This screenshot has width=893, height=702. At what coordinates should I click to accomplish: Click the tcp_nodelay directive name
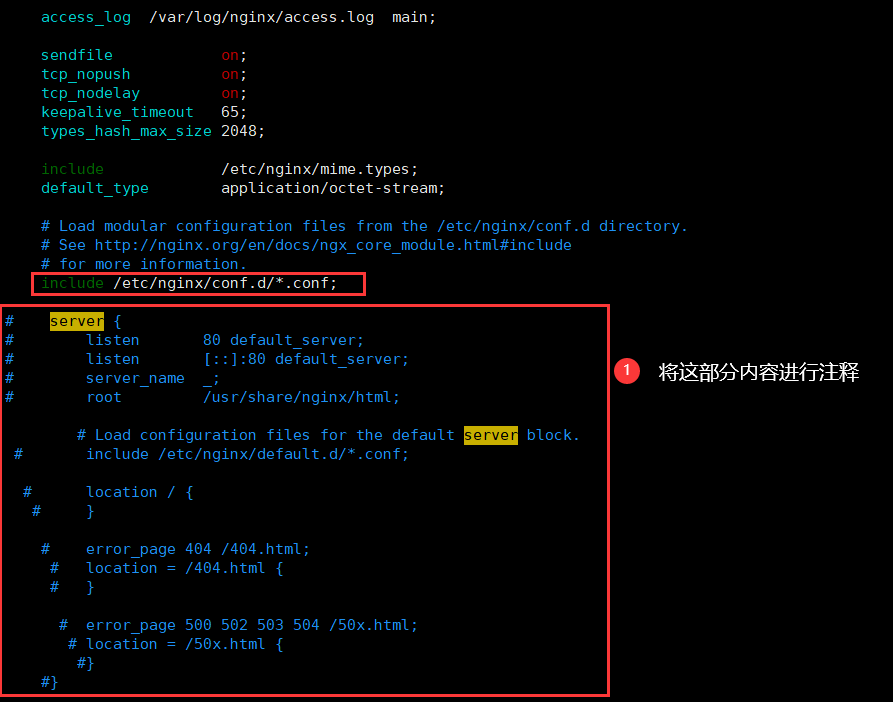tap(91, 93)
